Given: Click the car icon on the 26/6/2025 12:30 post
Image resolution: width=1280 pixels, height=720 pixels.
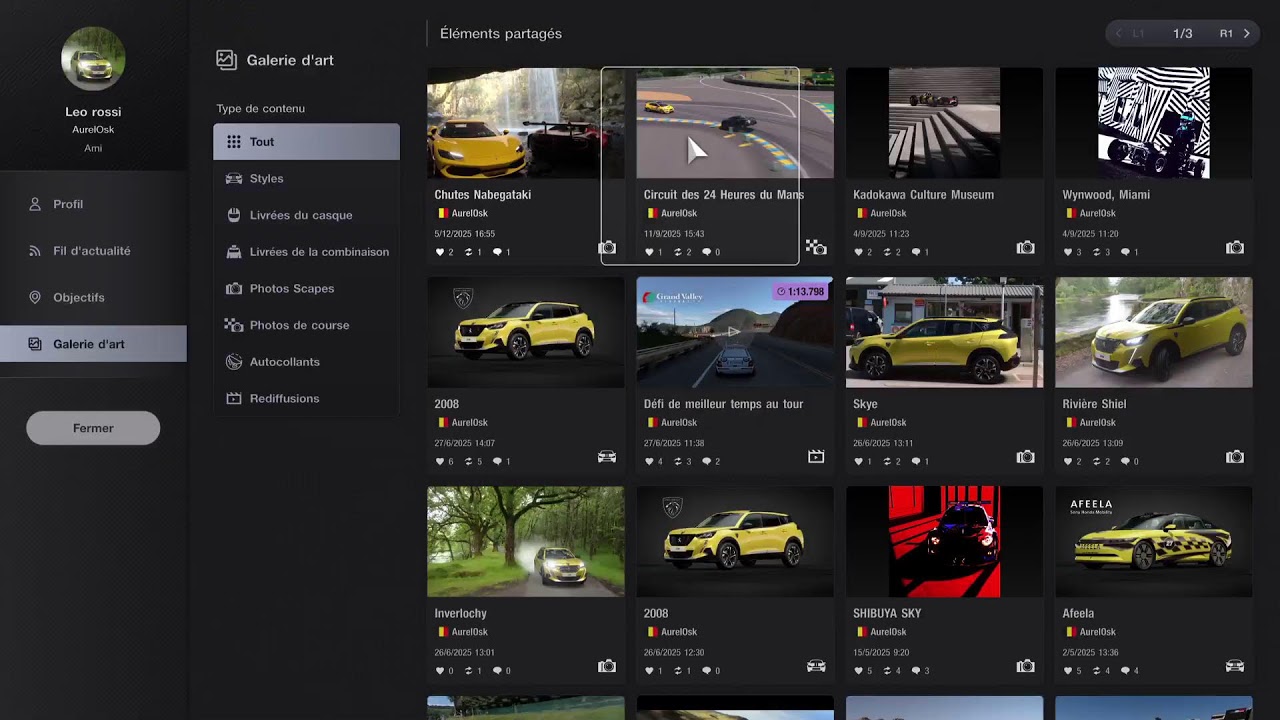Looking at the screenshot, I should click(x=816, y=666).
